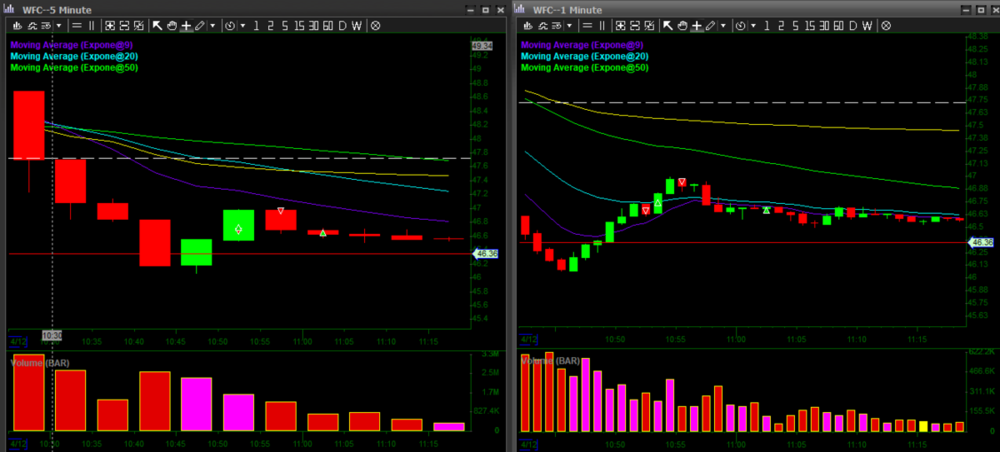The width and height of the screenshot is (1000, 452).
Task: Select the WFC--1 Minute window title
Action: pos(567,9)
